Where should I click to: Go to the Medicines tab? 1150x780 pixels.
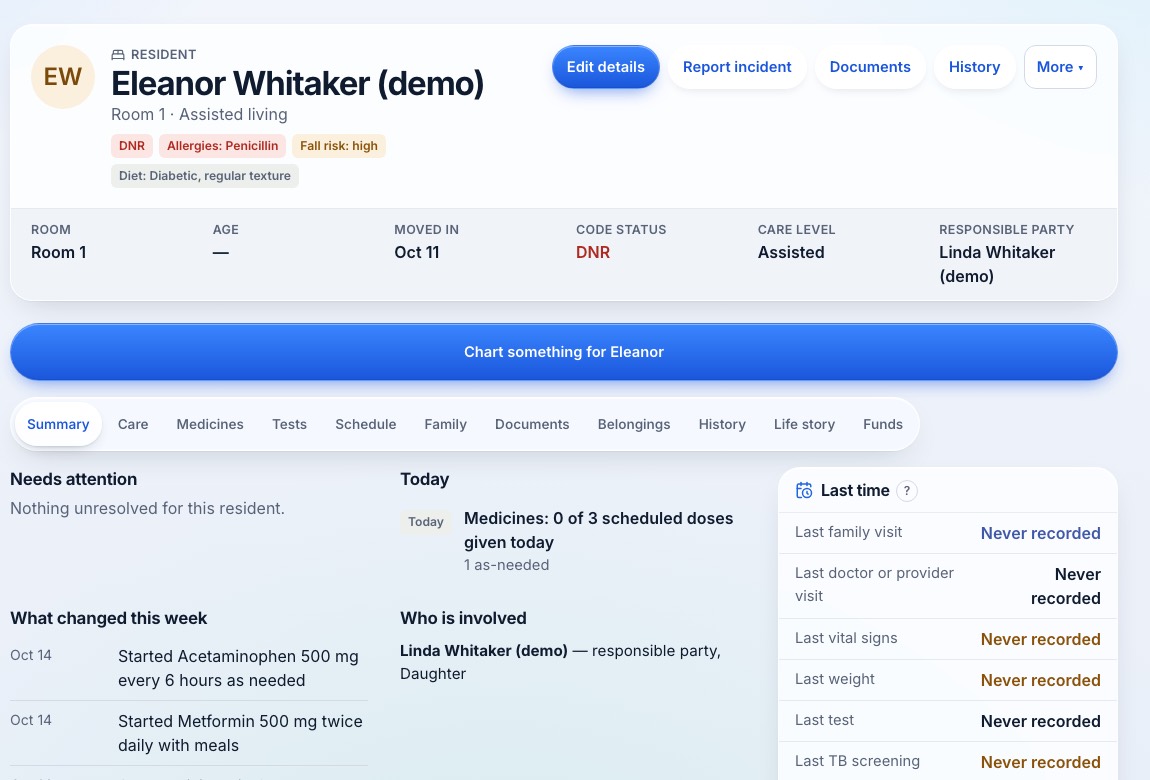pos(210,424)
